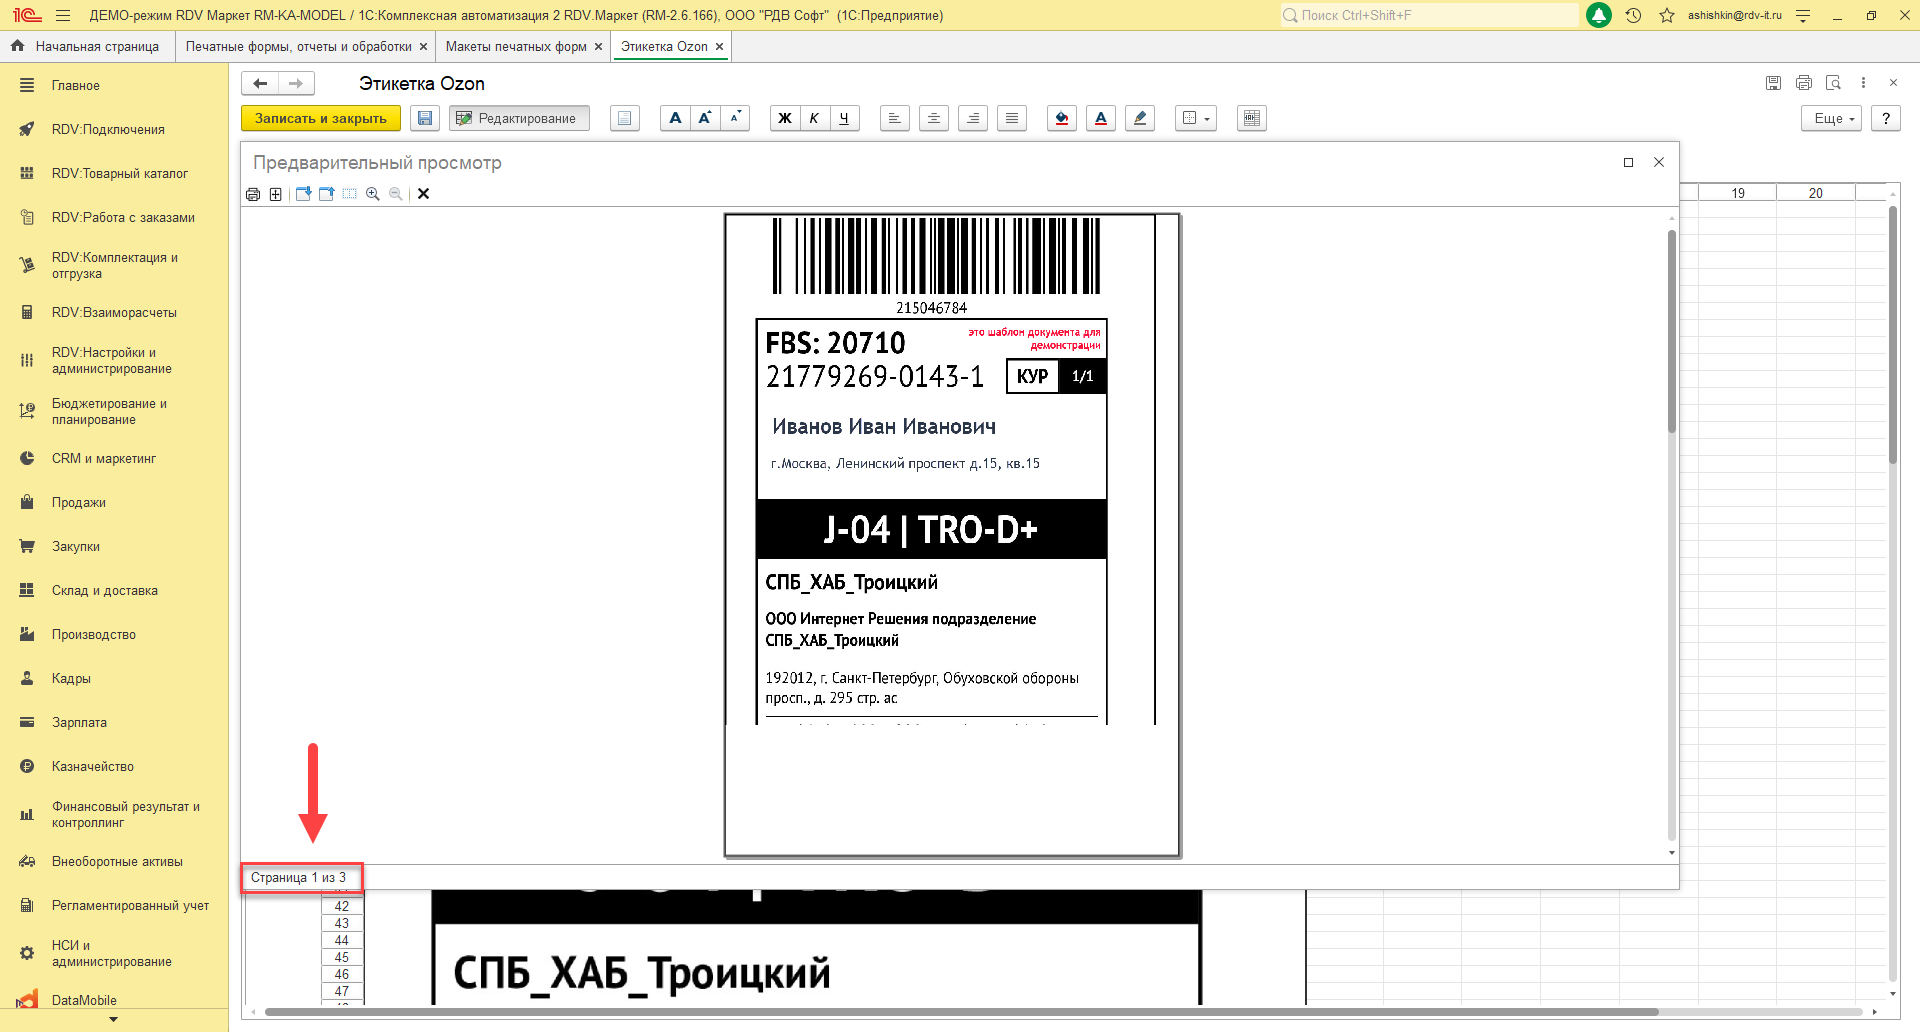This screenshot has height=1032, width=1920.
Task: Click Записать и закрыть button
Action: pos(321,118)
